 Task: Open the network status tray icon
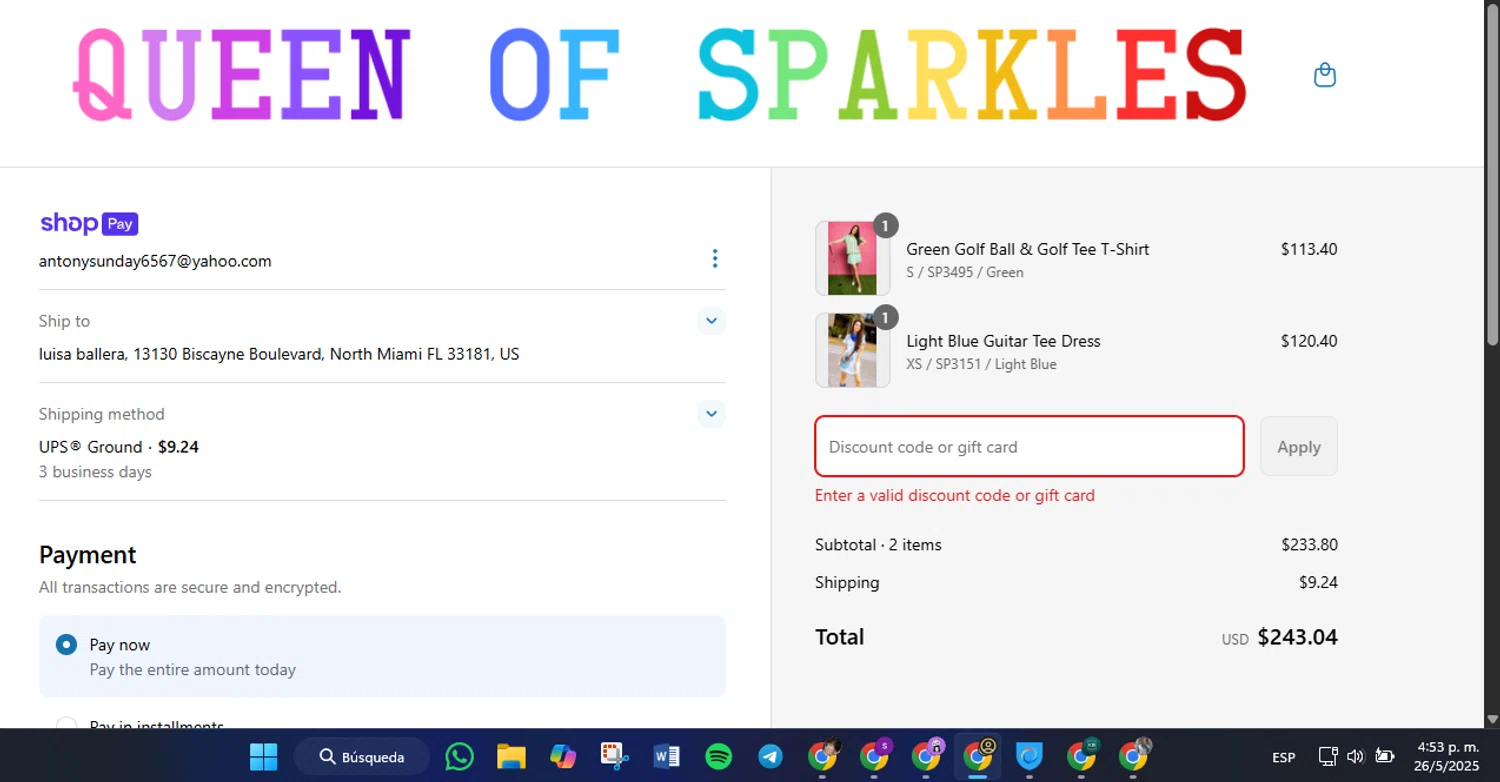[1328, 757]
